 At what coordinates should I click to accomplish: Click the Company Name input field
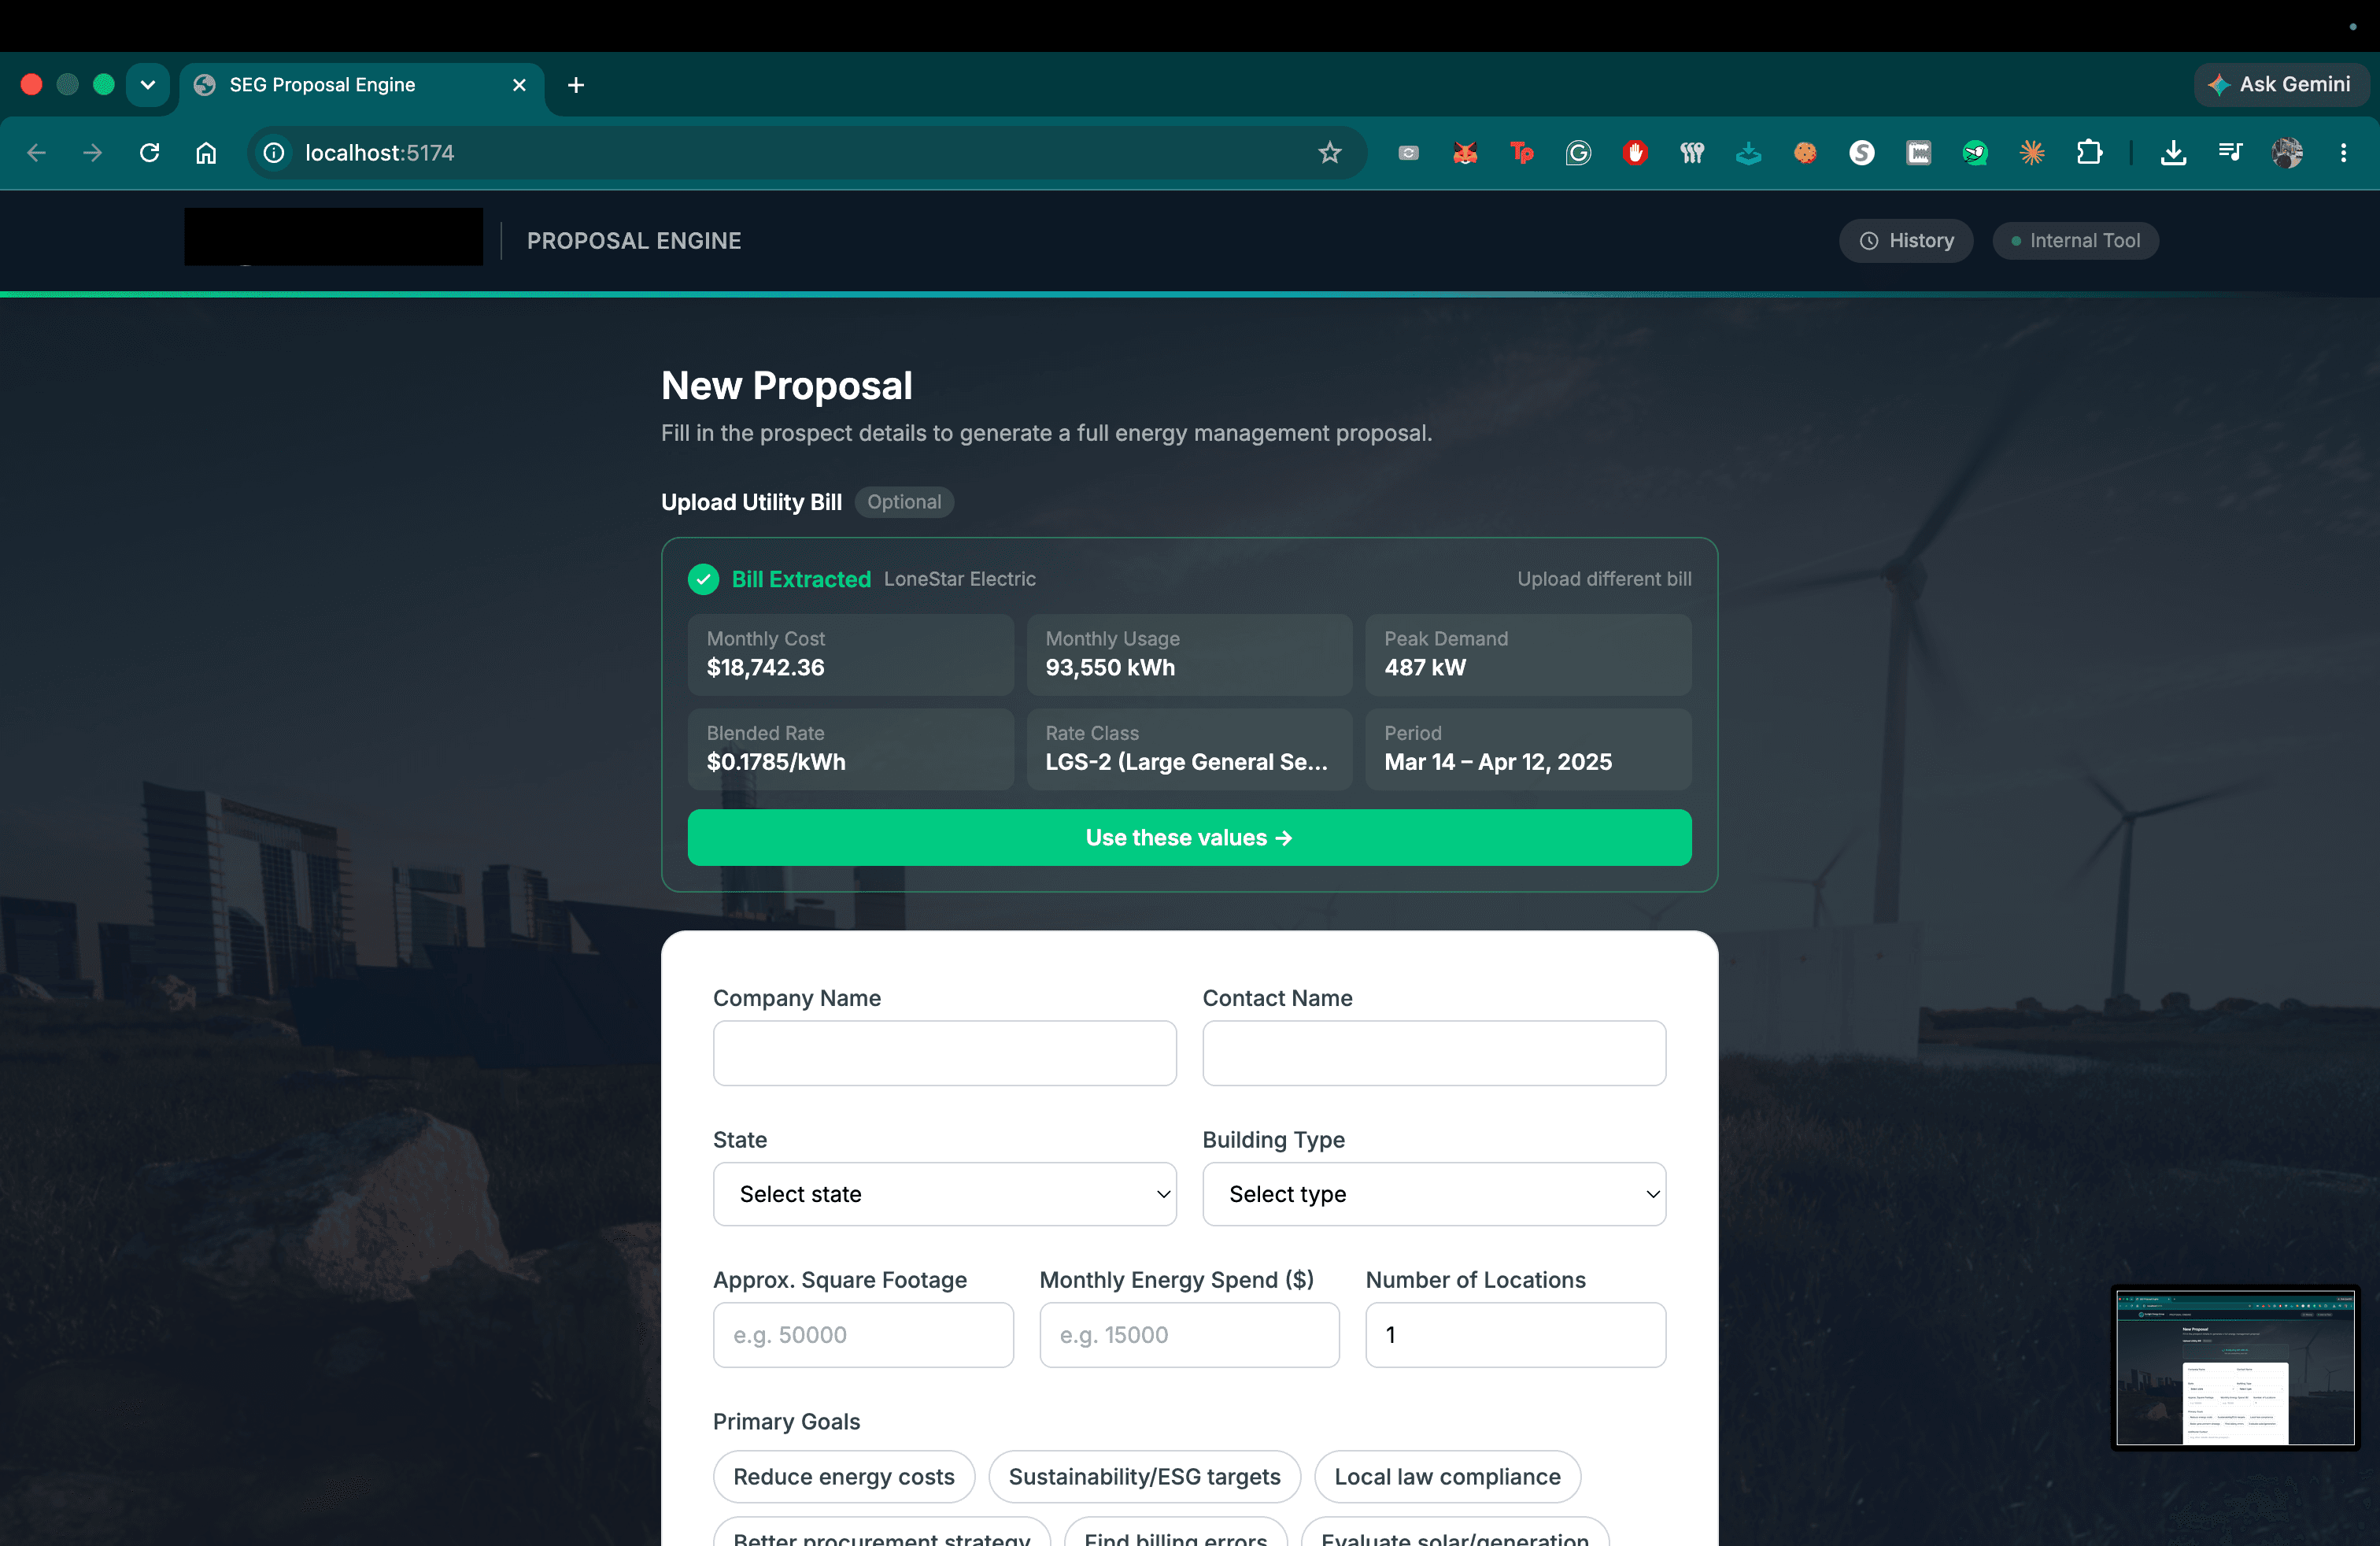(x=944, y=1053)
